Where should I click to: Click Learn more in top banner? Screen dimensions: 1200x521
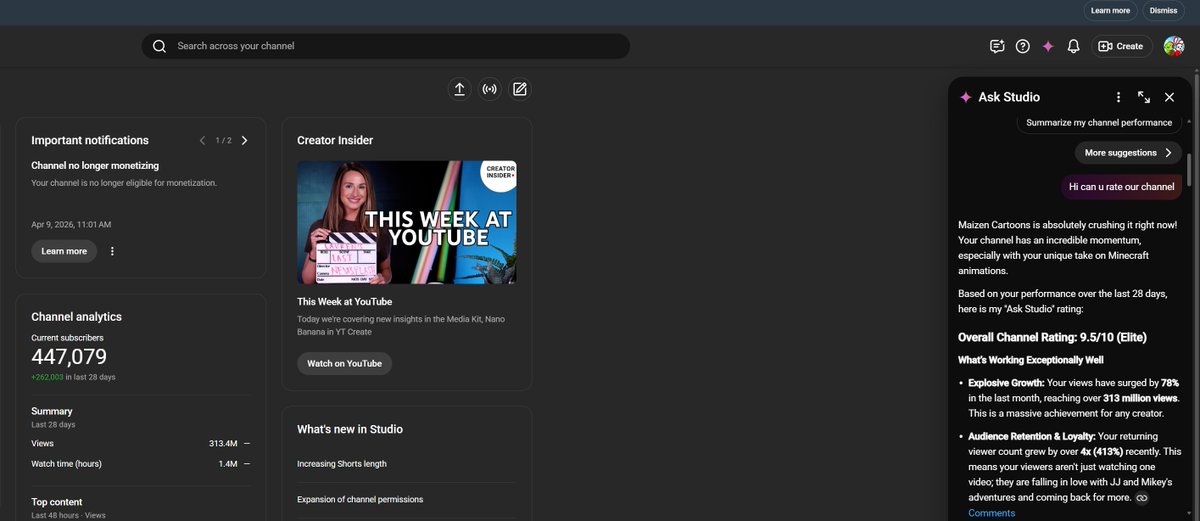pyautogui.click(x=1110, y=11)
